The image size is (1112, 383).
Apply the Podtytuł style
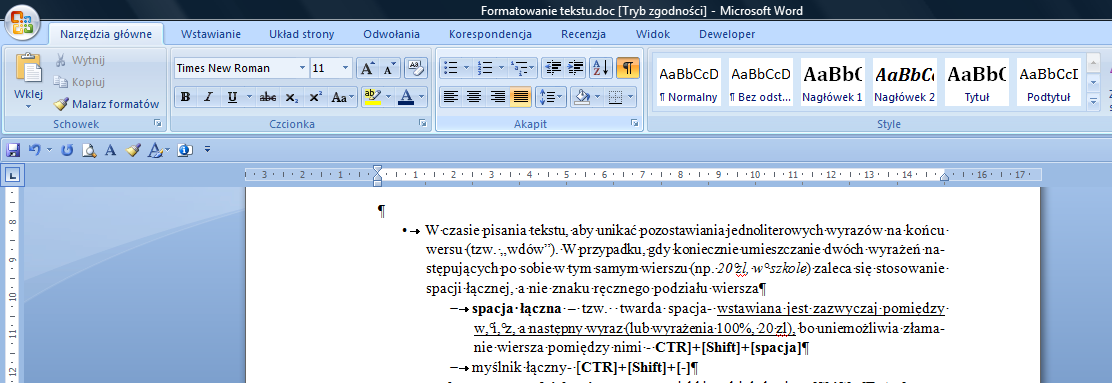[1048, 82]
